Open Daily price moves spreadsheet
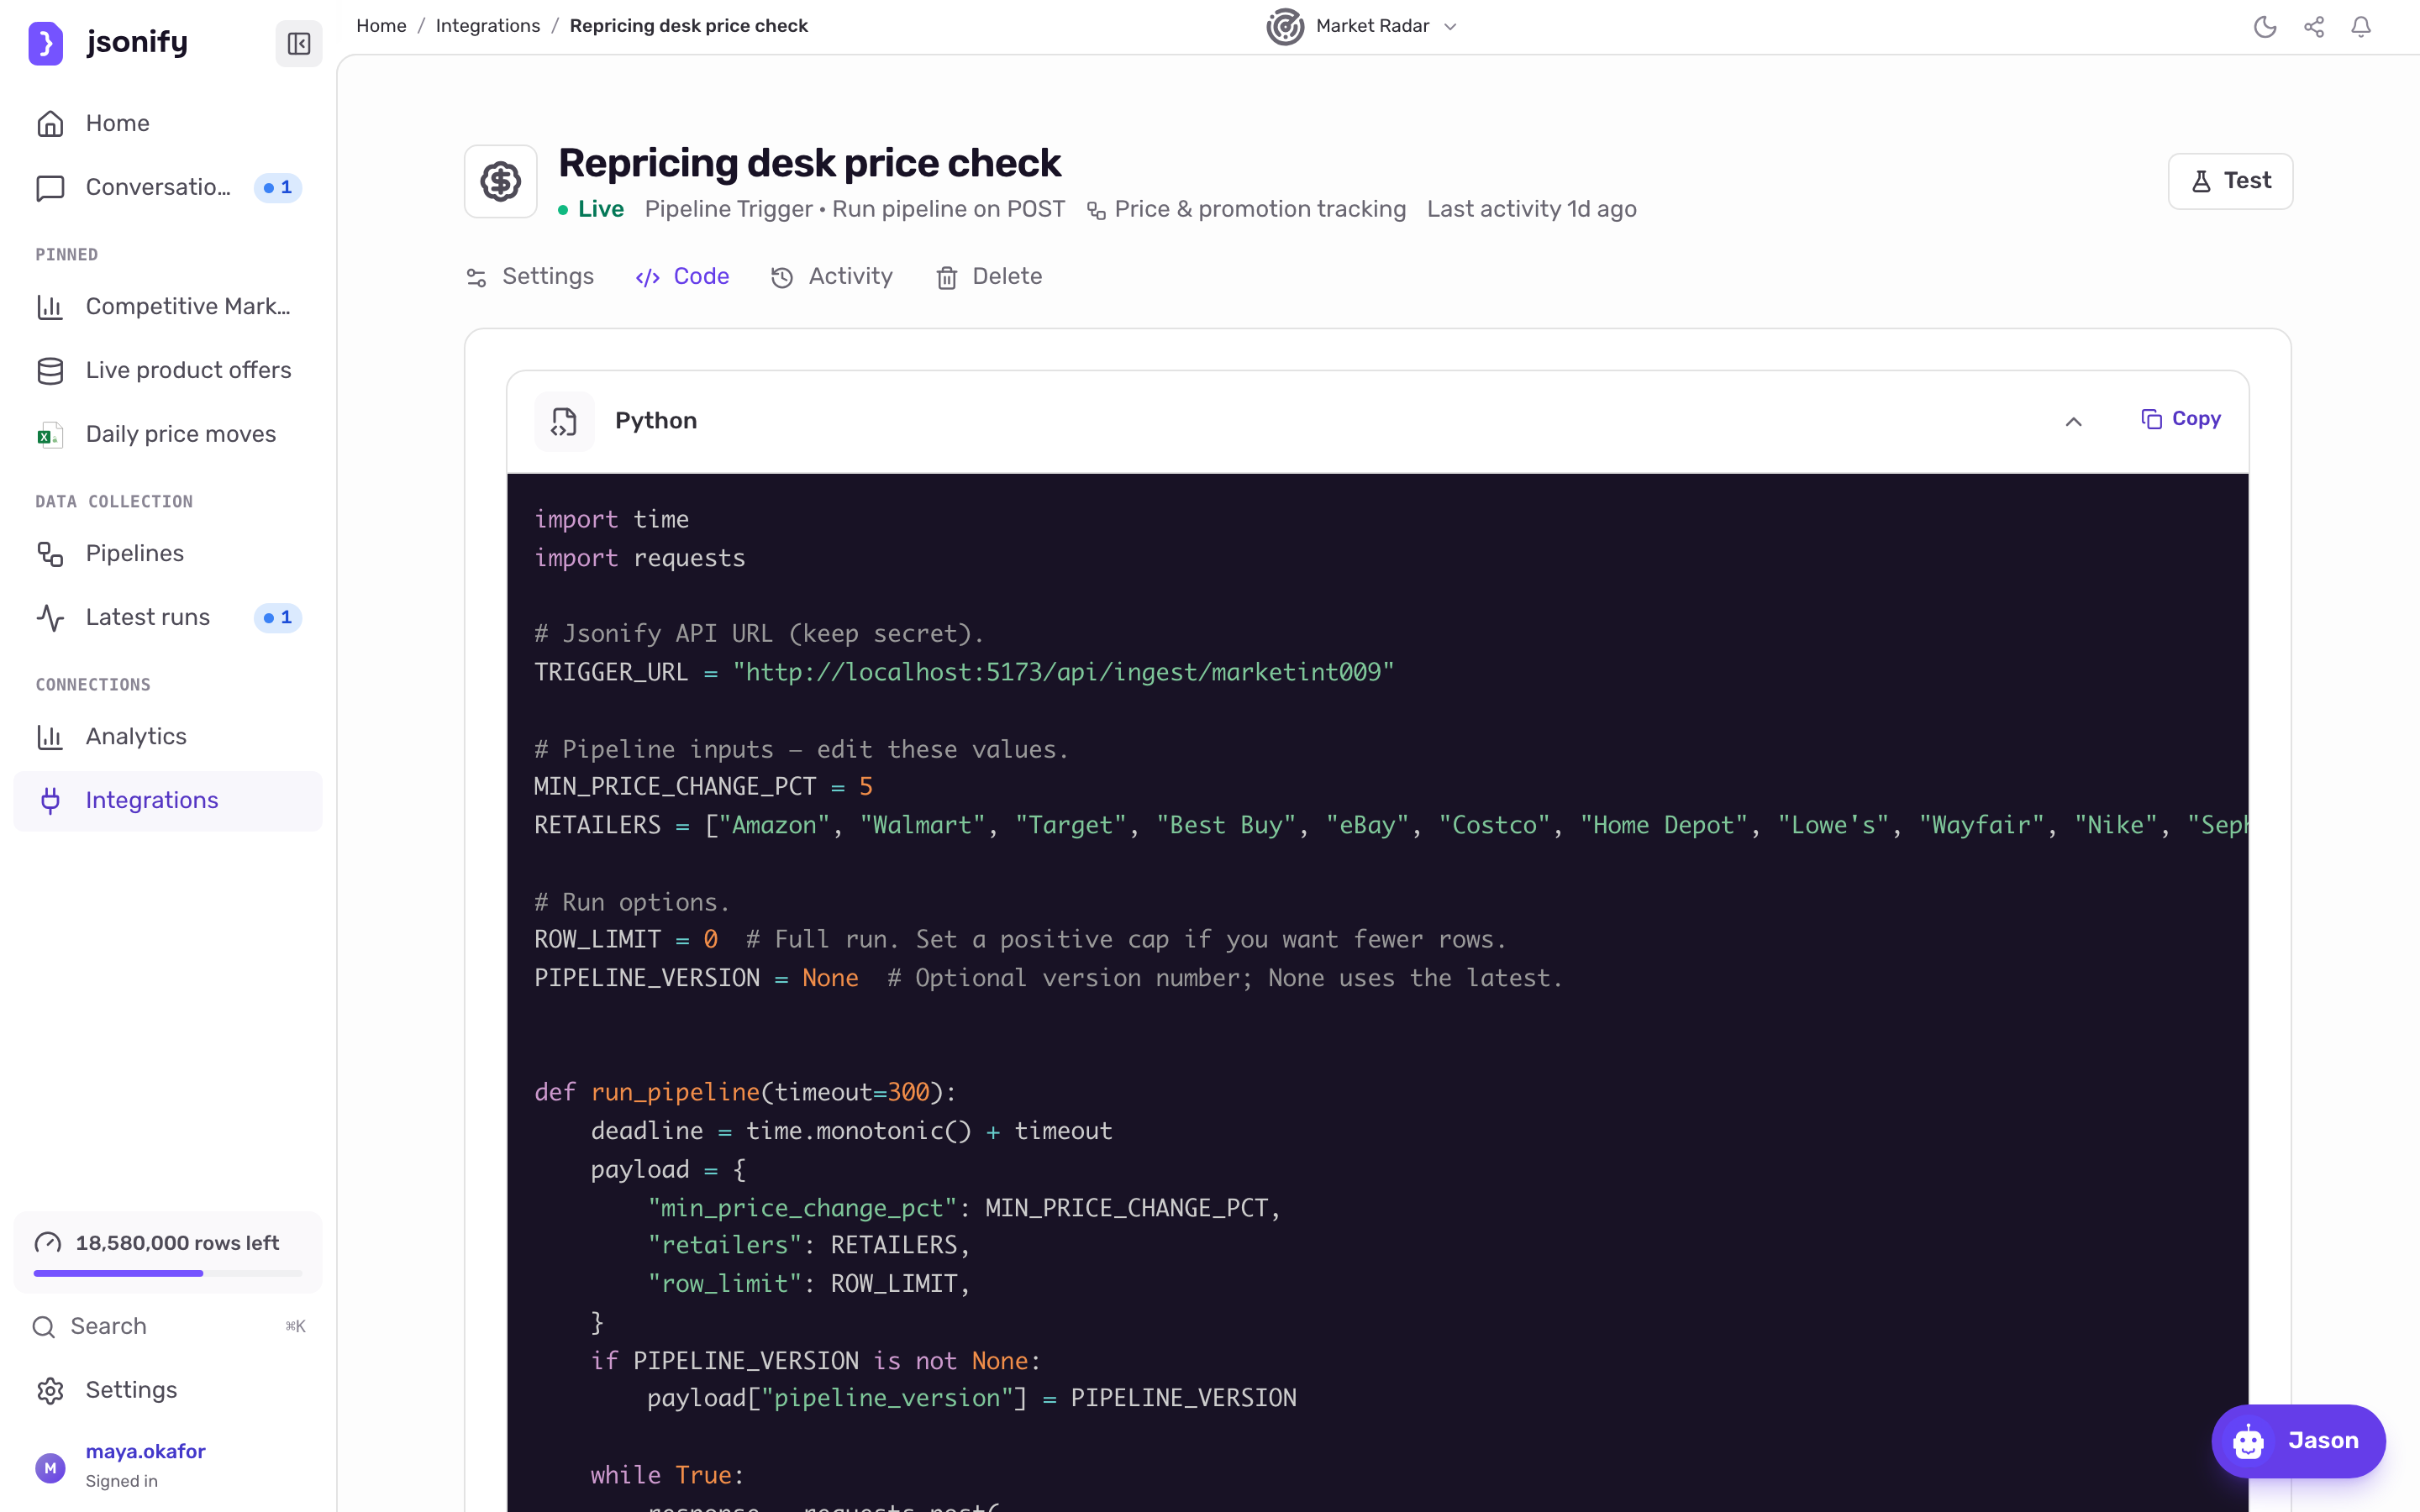 (168, 434)
